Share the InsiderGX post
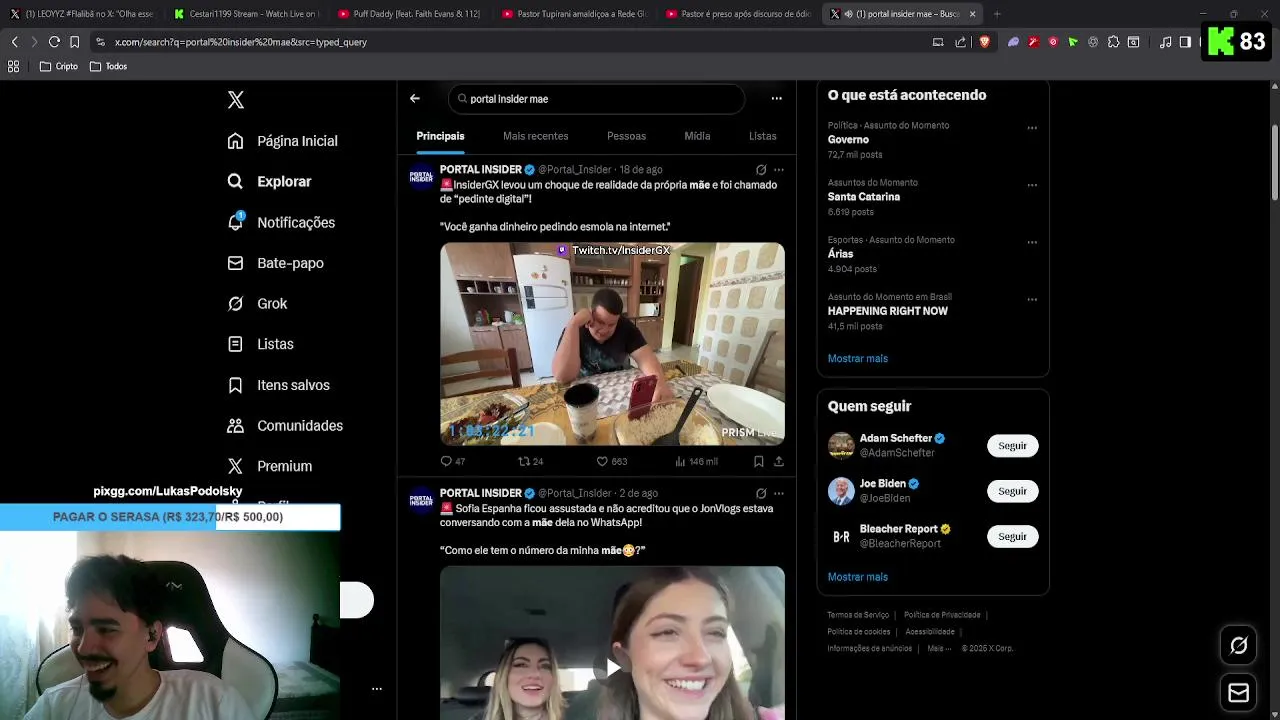Screen dimensions: 1280x720 pyautogui.click(x=779, y=461)
